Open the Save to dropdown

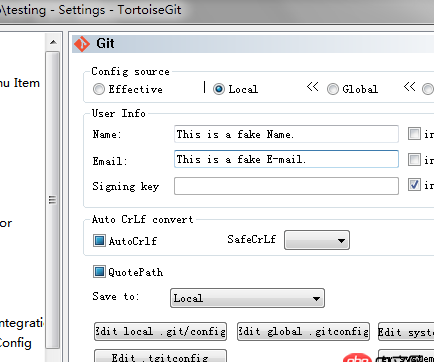[x=247, y=298]
